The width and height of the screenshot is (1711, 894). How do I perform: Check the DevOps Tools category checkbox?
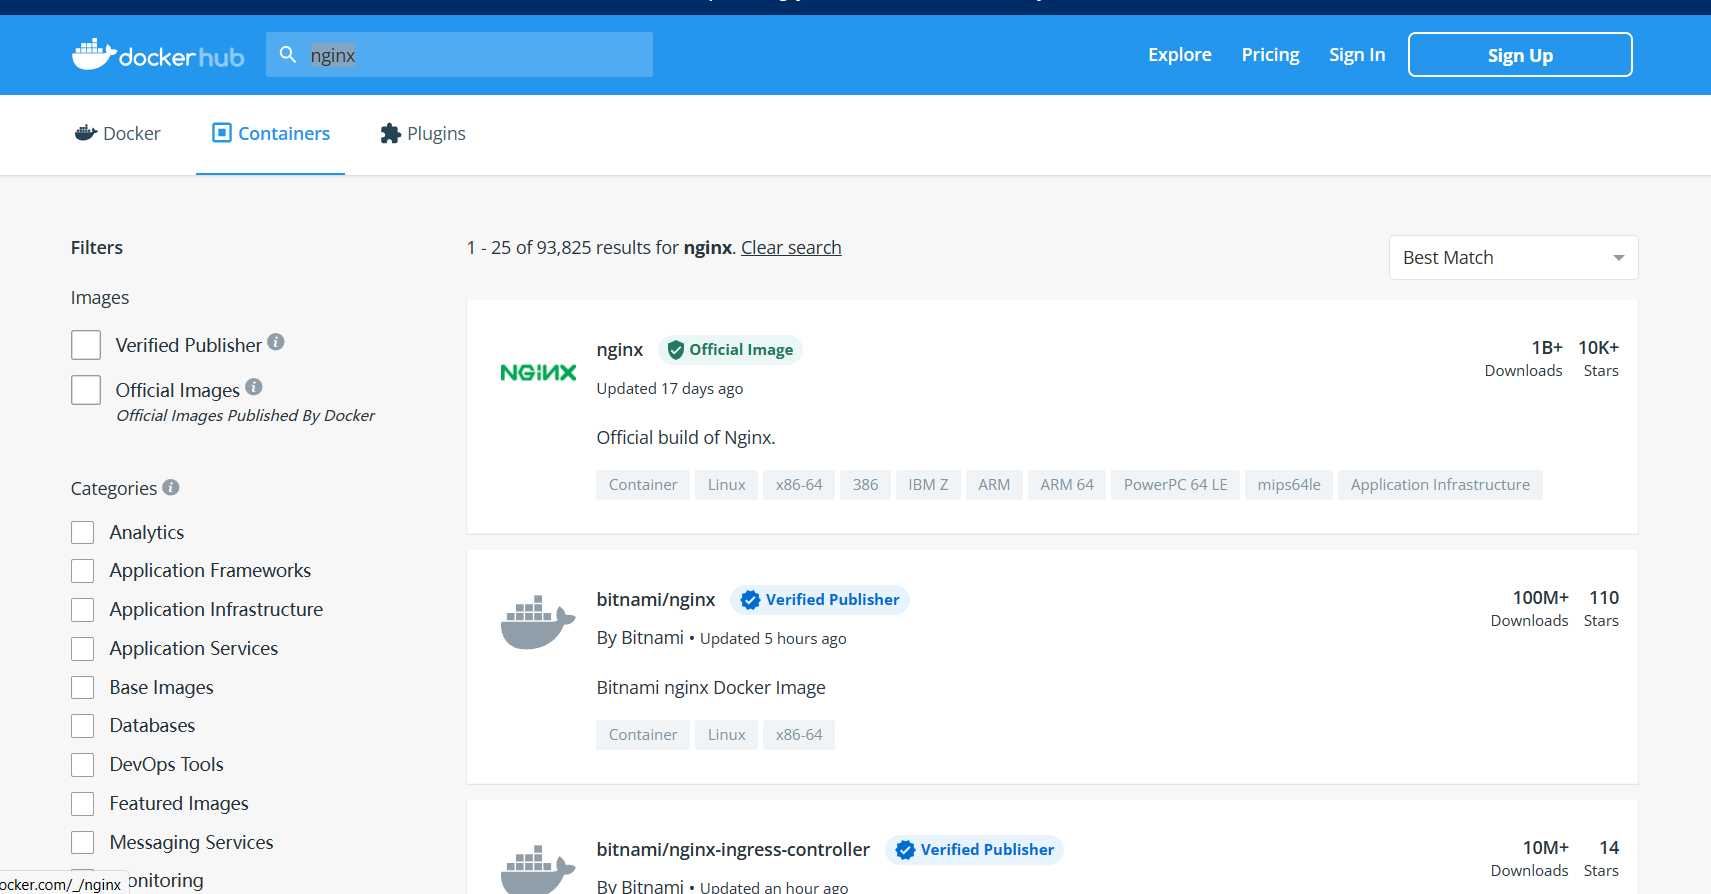coord(83,765)
